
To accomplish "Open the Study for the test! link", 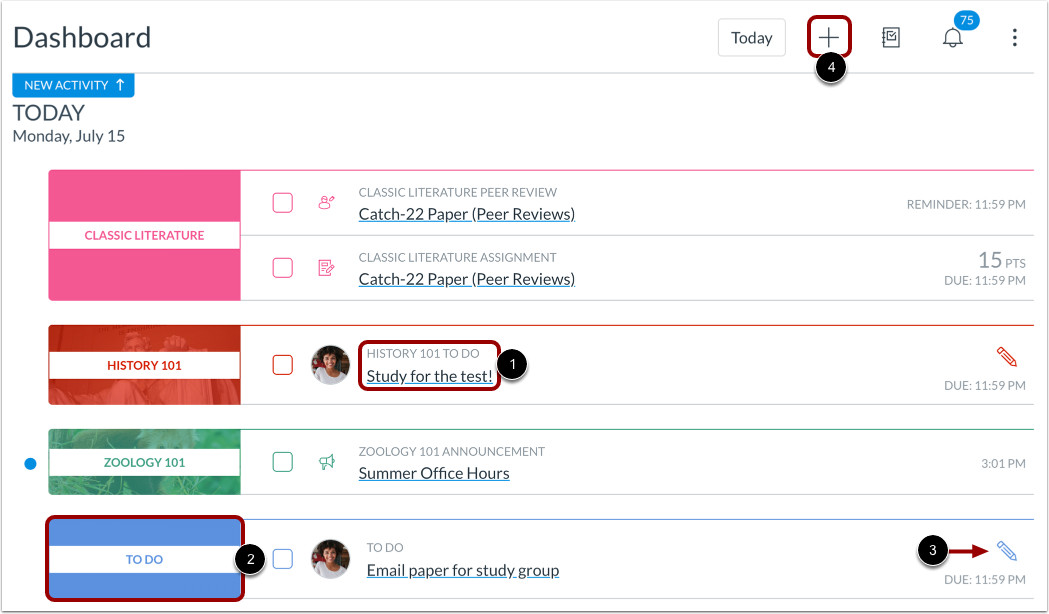I will 430,376.
